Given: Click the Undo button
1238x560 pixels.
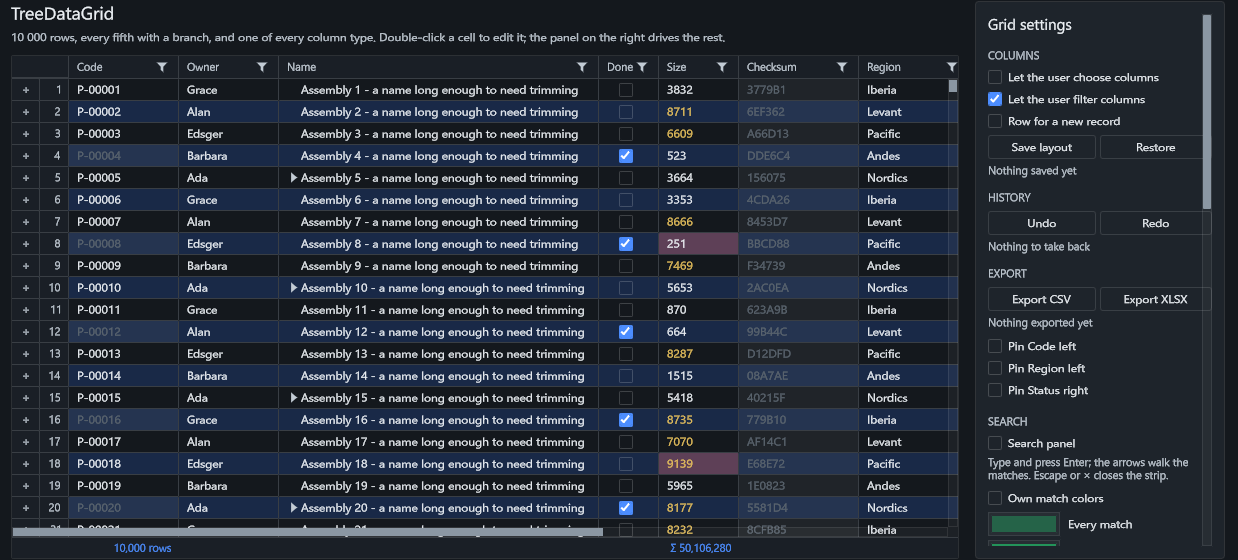Looking at the screenshot, I should click(x=1041, y=223).
